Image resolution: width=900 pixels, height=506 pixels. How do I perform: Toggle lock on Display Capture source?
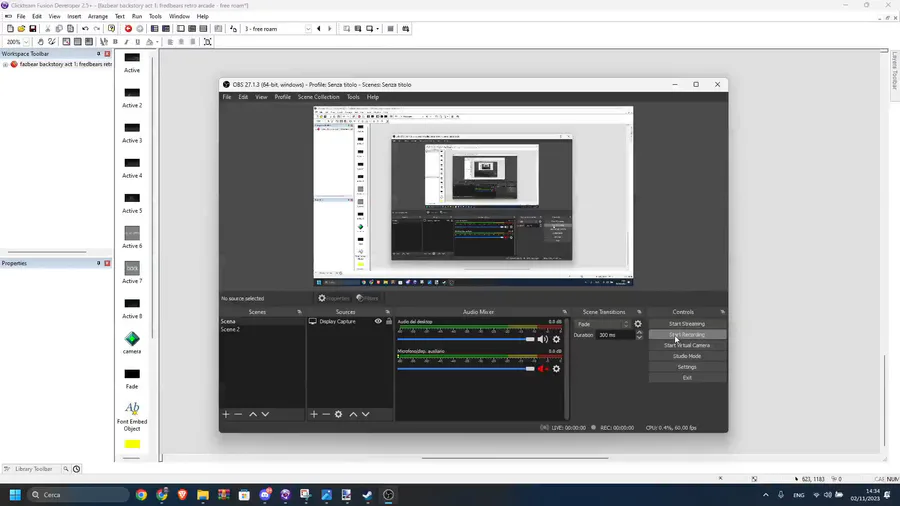[389, 321]
